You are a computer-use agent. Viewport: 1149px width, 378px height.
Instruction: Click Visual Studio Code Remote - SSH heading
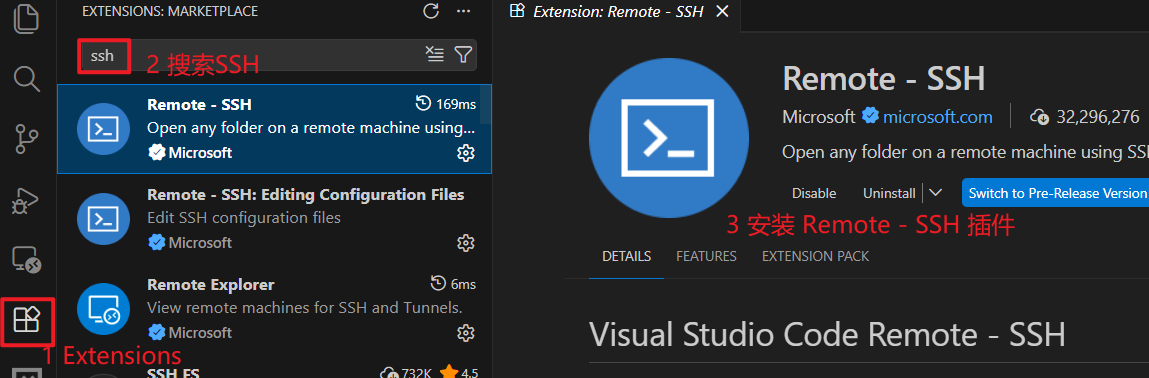click(827, 335)
